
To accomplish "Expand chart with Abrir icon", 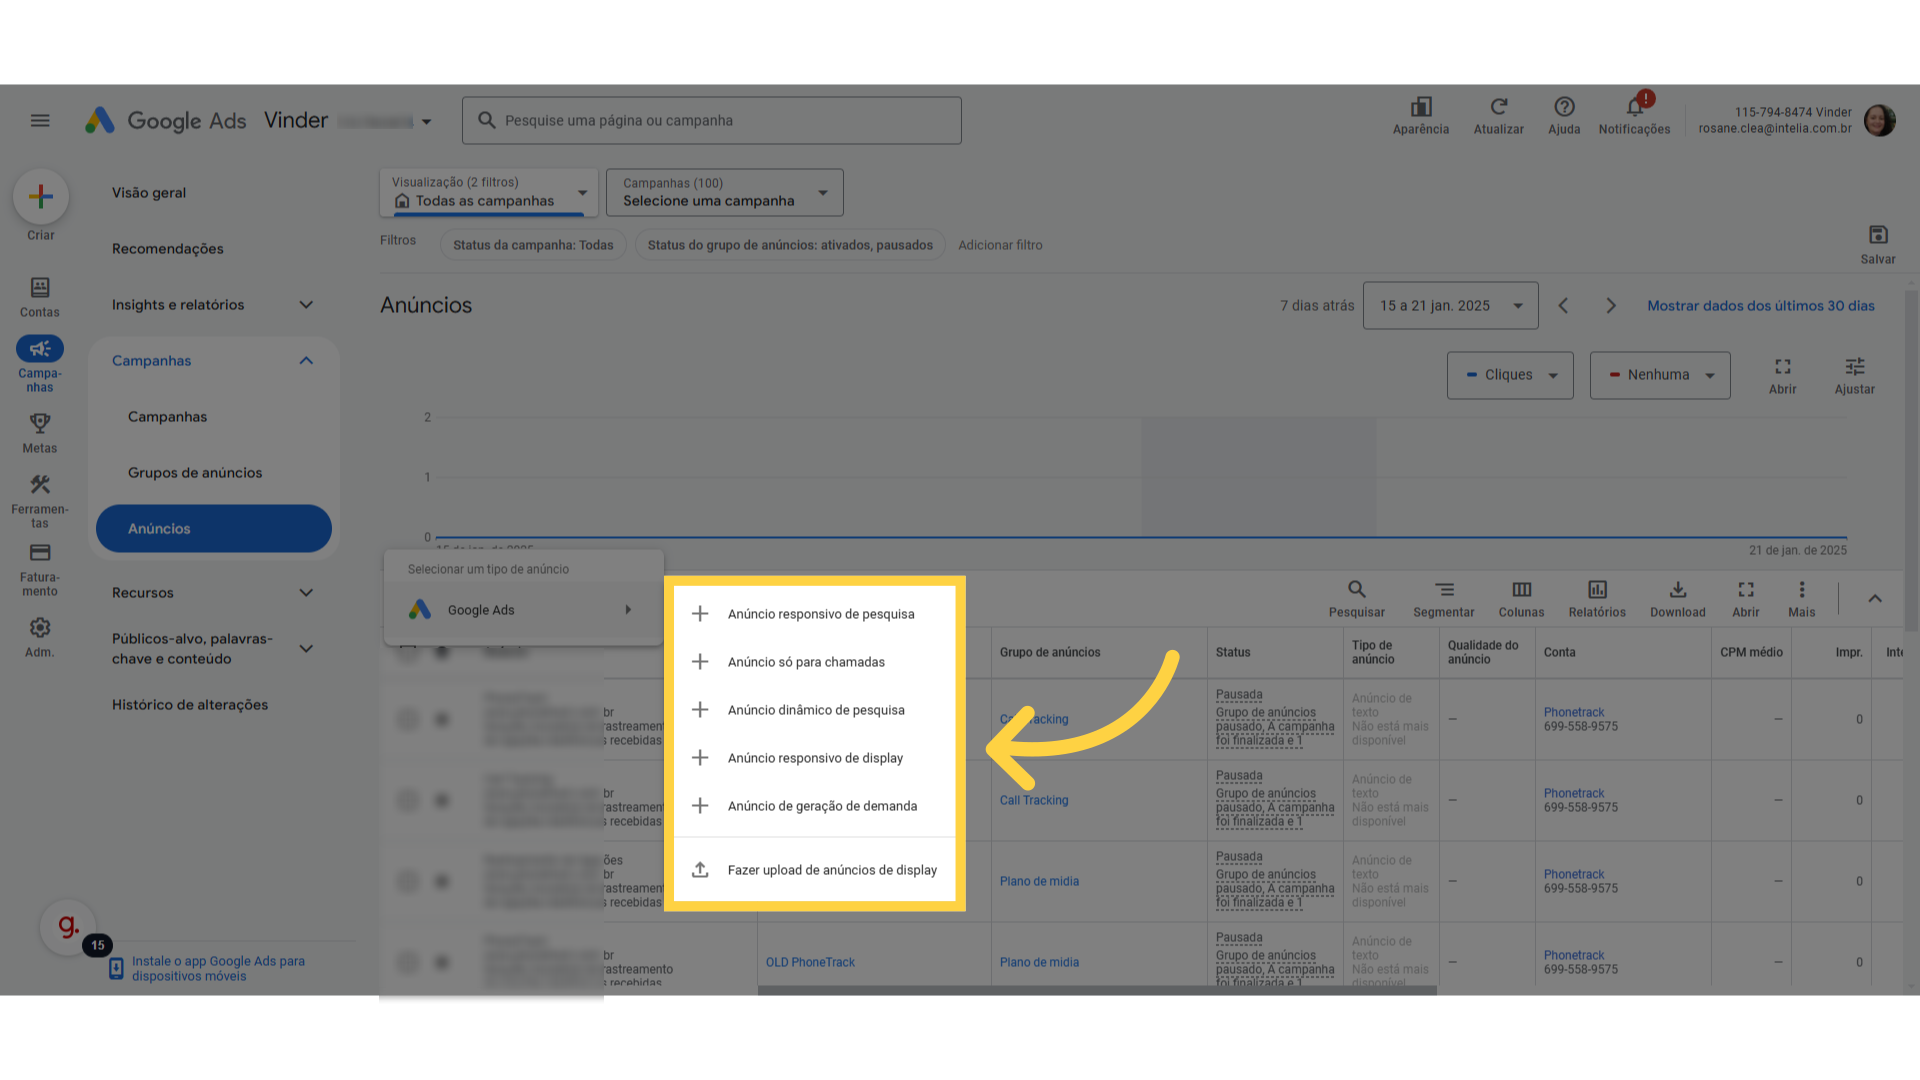I will click(1783, 367).
